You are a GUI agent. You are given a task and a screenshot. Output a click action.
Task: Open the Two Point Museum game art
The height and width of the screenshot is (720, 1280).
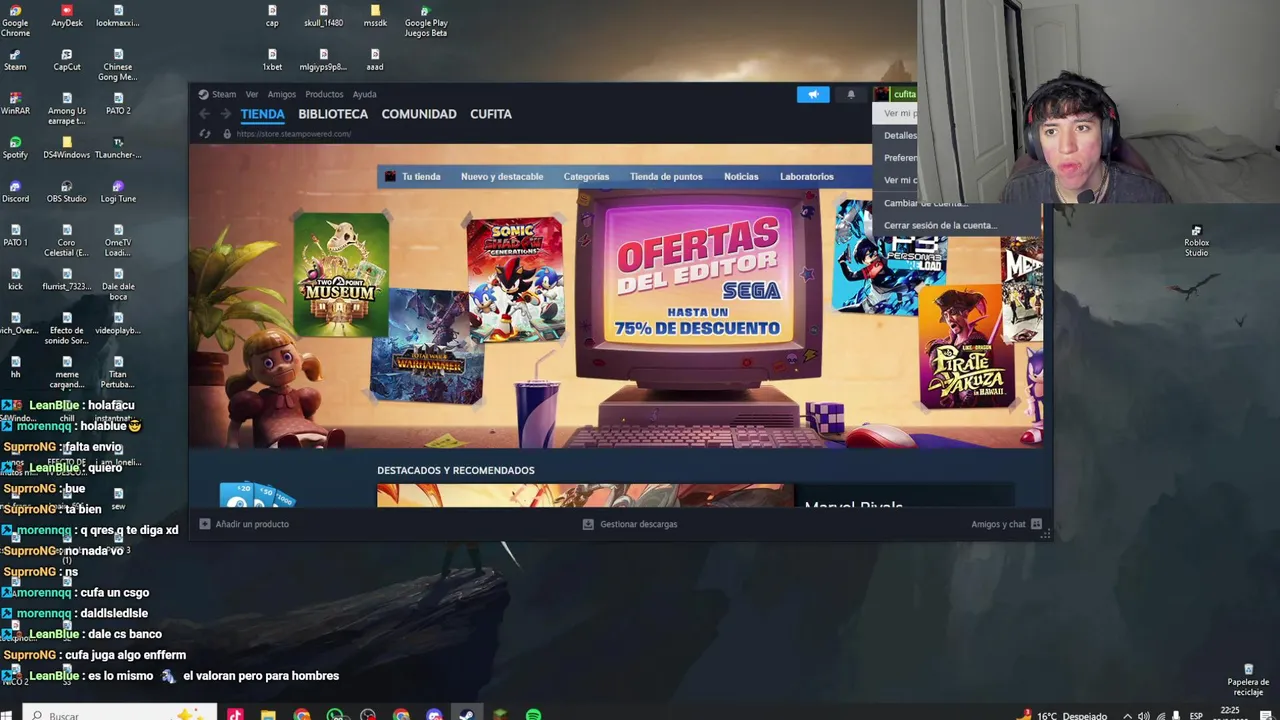coord(341,274)
